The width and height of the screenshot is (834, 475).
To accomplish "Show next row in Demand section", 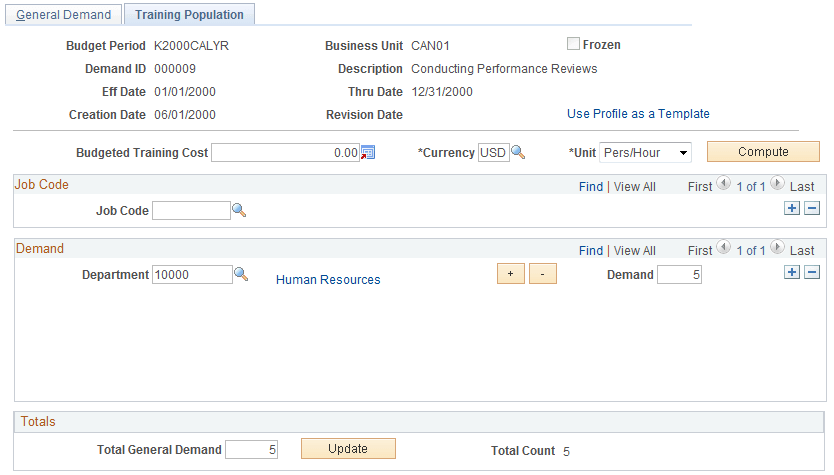I will pos(777,247).
